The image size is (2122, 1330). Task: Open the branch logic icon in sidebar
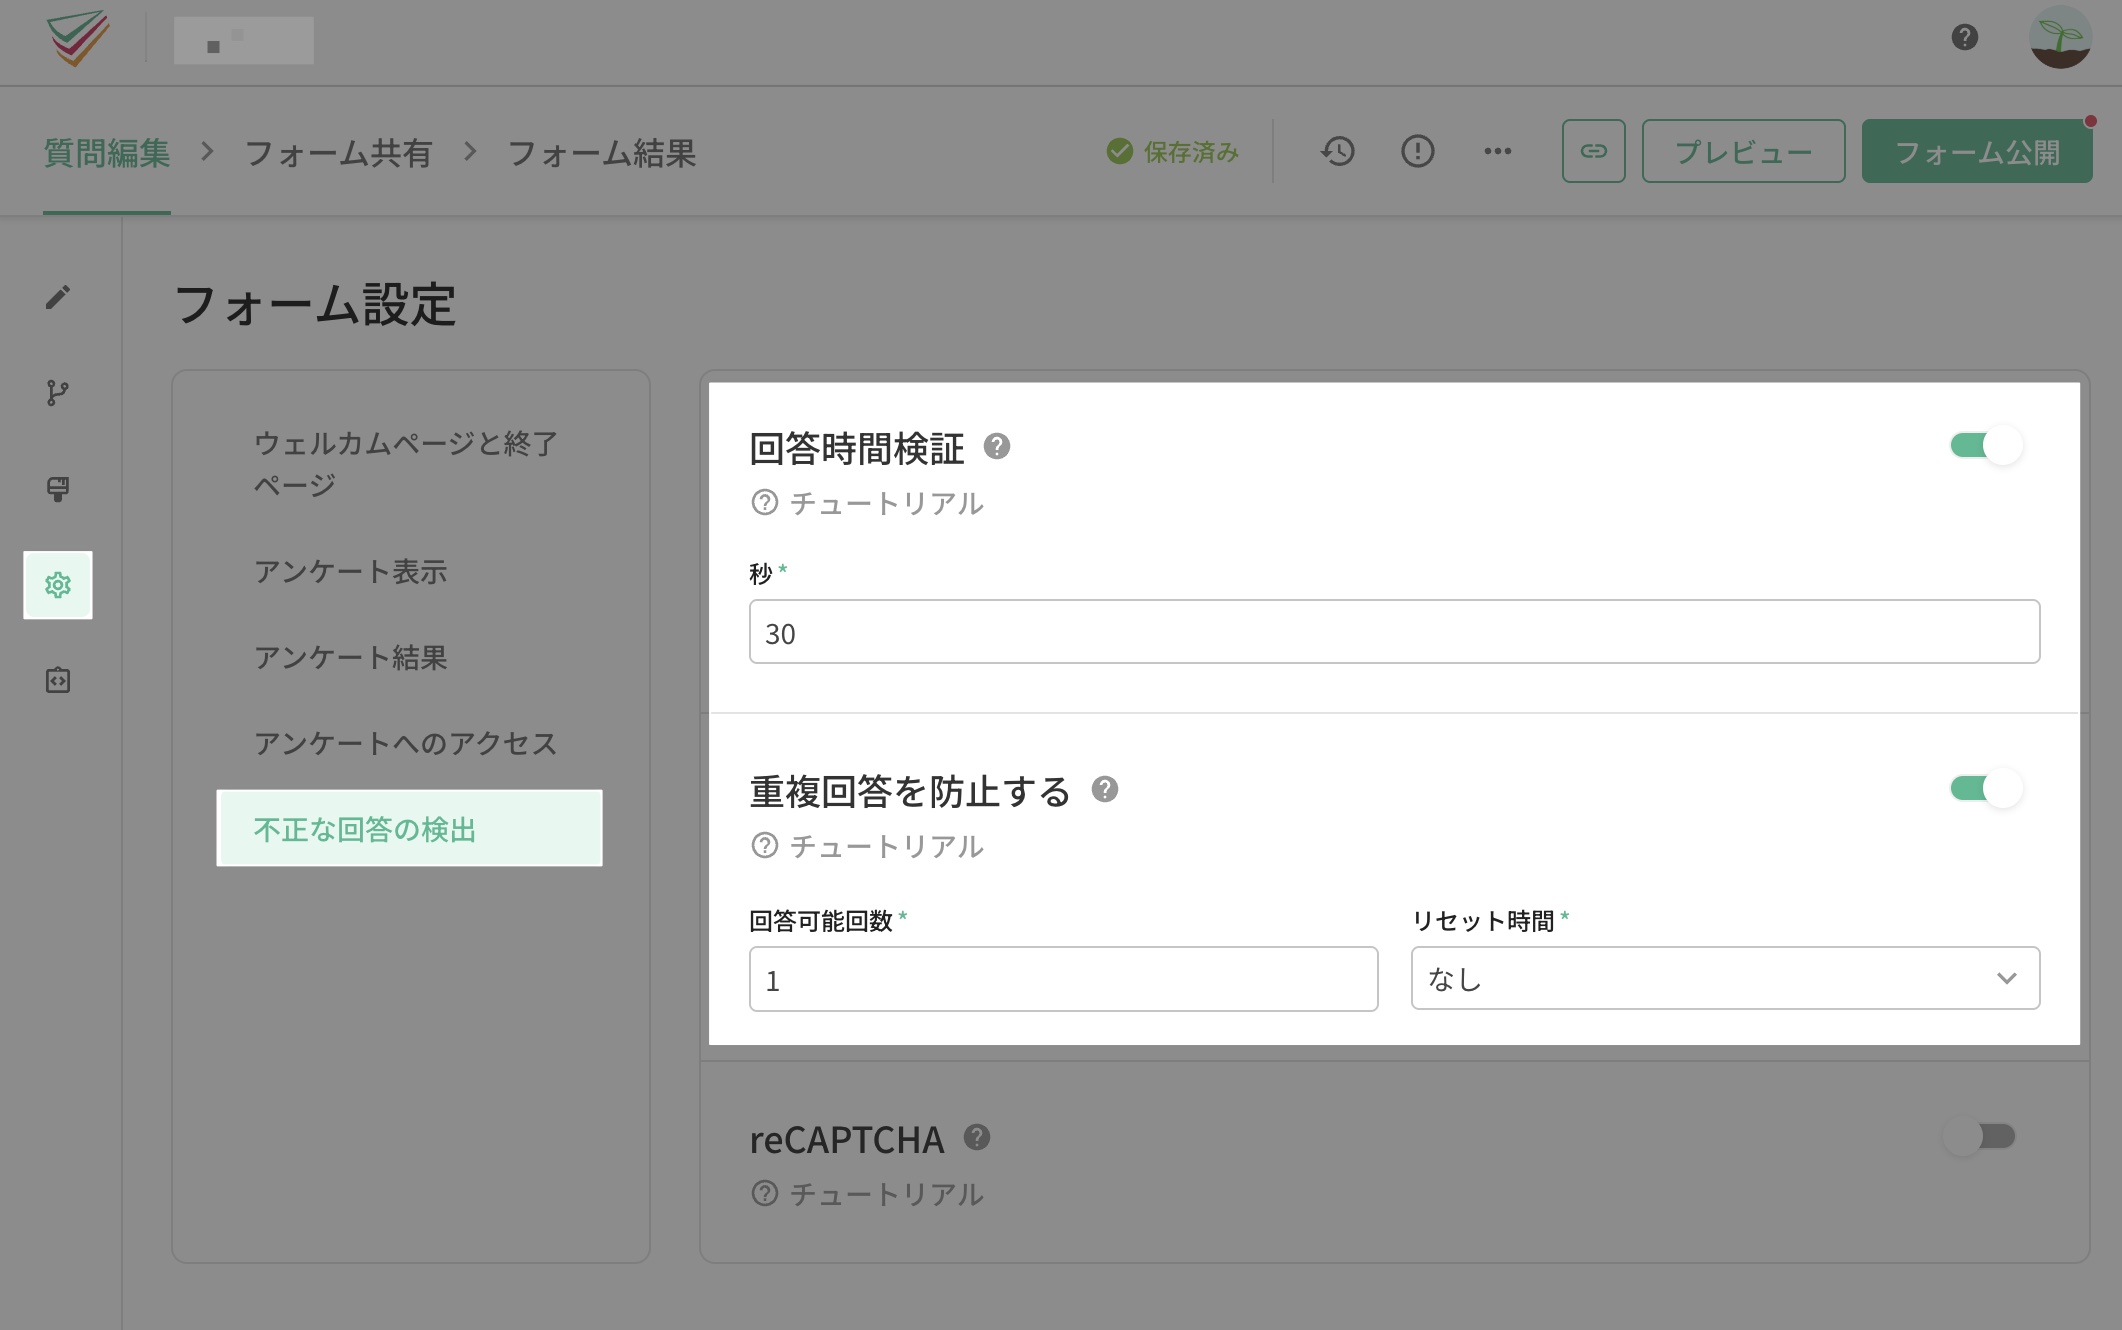(58, 393)
